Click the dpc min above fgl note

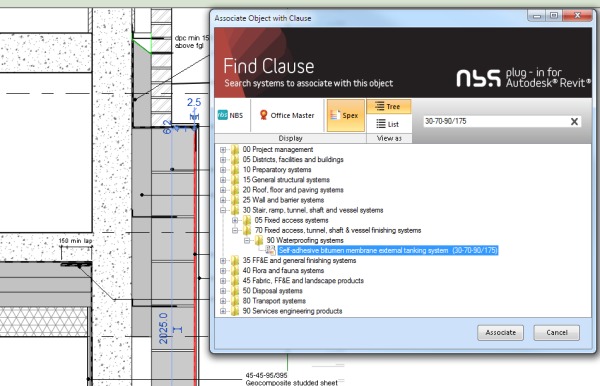192,42
